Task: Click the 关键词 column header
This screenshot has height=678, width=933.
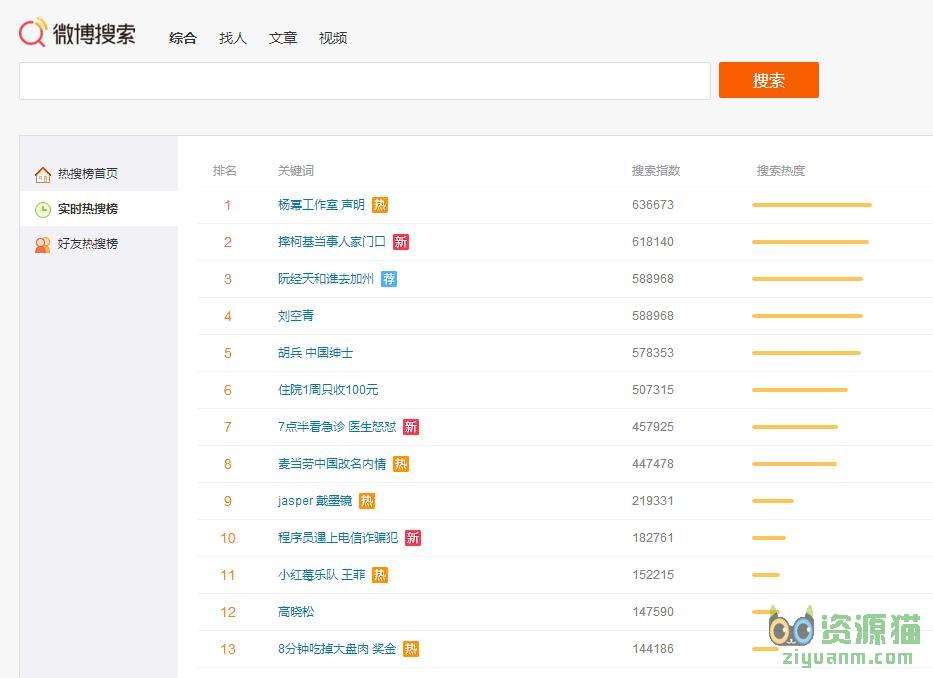Action: (296, 171)
